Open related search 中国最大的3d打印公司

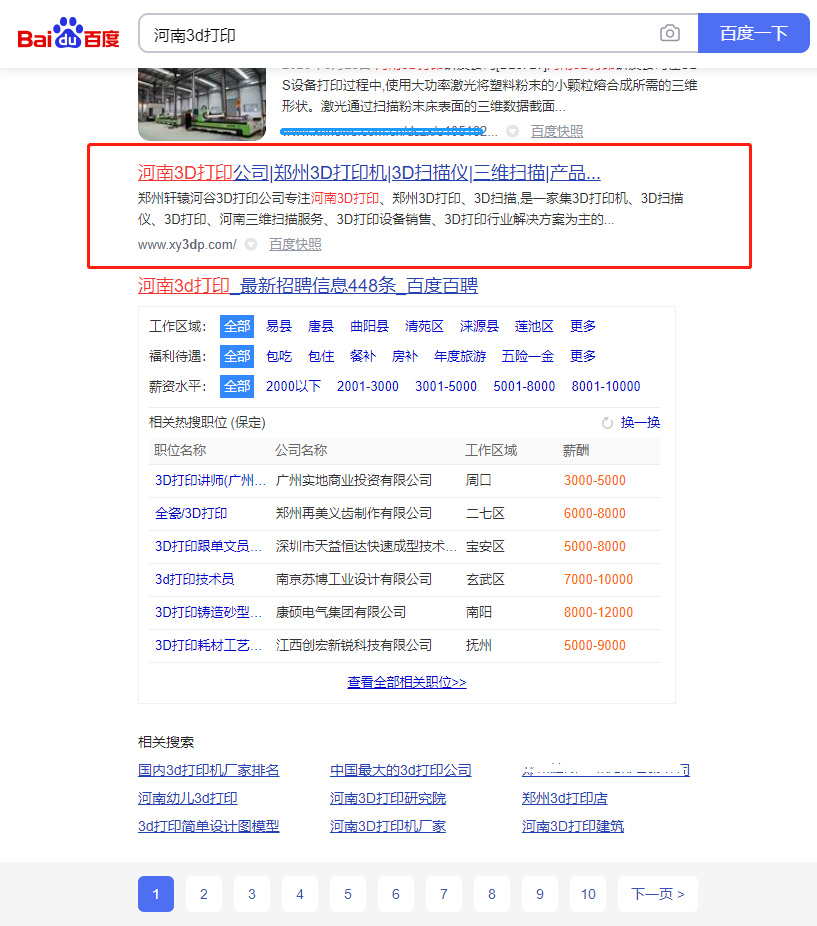pos(401,770)
